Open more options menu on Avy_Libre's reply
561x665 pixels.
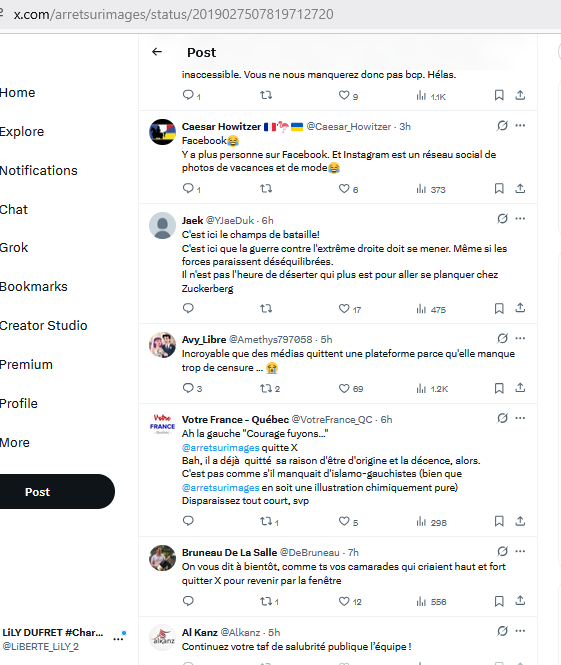pos(520,338)
